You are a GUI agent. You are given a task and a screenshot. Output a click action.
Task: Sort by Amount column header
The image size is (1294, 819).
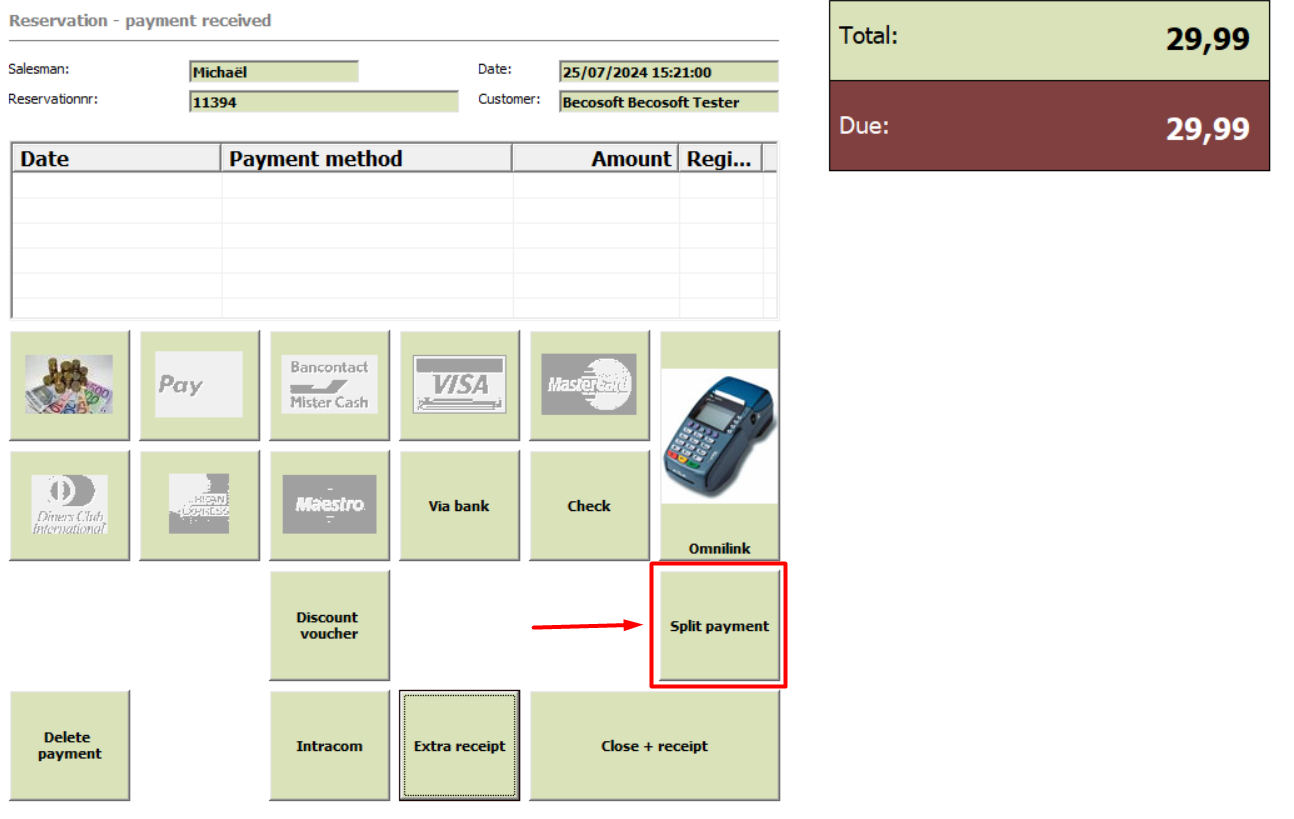[596, 158]
